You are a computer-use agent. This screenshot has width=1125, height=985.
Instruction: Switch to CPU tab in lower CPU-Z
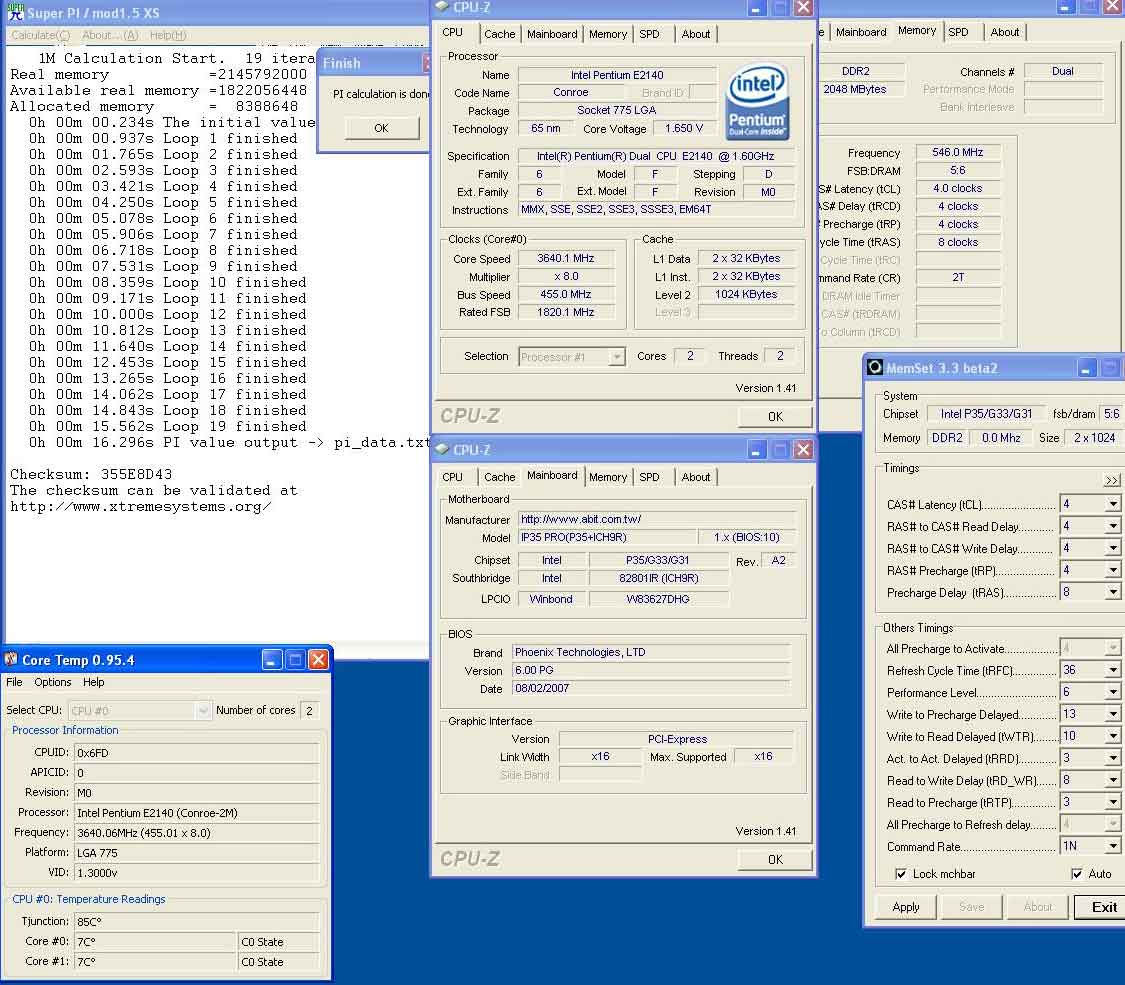coord(452,477)
